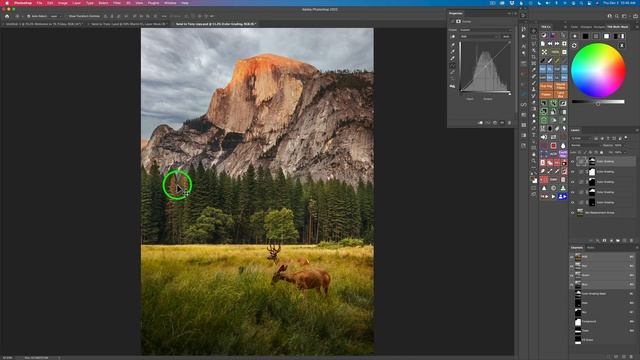The image size is (640, 360).
Task: Hide the topmost selected Color Grading layer
Action: coord(572,161)
